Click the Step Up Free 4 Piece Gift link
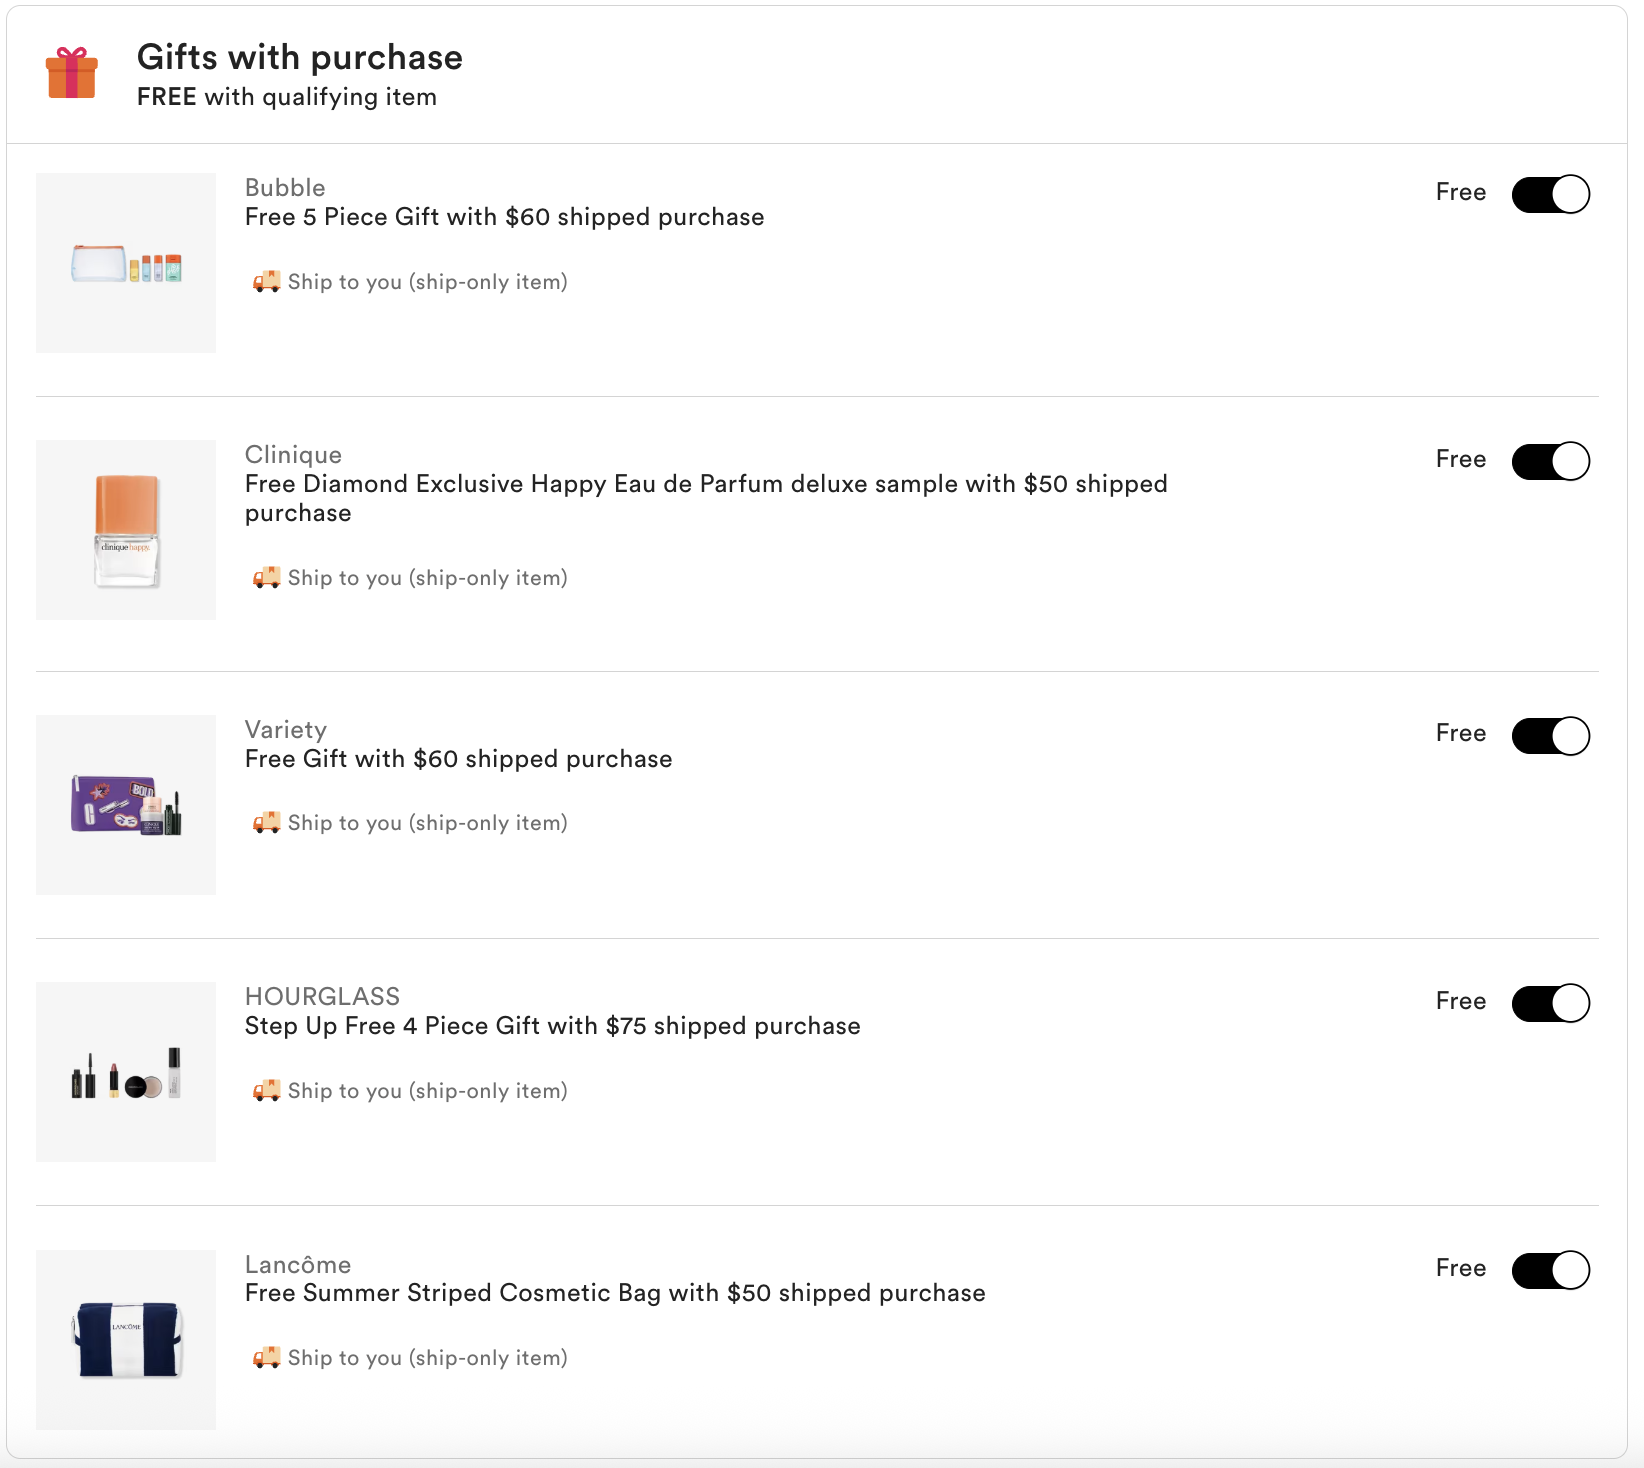This screenshot has width=1644, height=1468. click(552, 1026)
